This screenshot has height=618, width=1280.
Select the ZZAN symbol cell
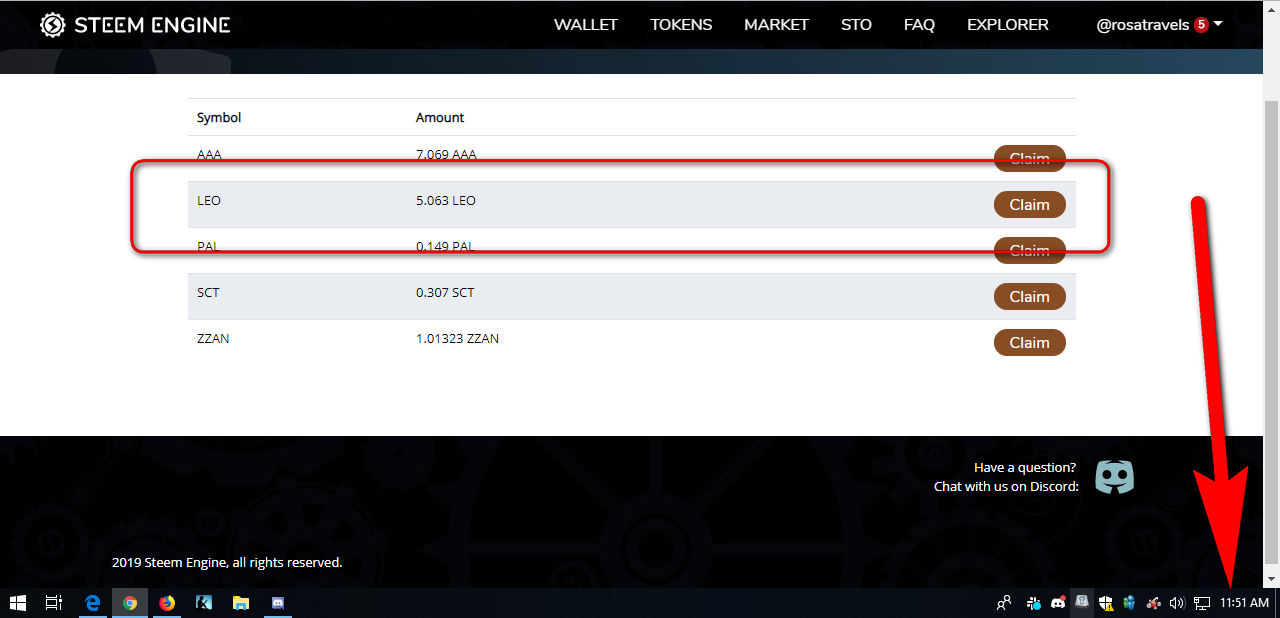(x=213, y=338)
